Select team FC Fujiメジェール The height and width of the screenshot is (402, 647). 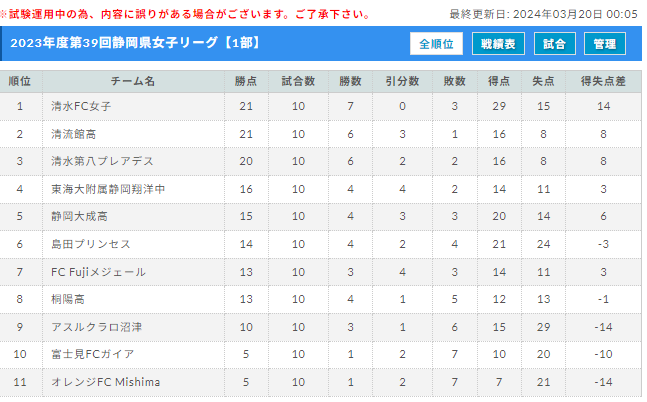(x=98, y=272)
